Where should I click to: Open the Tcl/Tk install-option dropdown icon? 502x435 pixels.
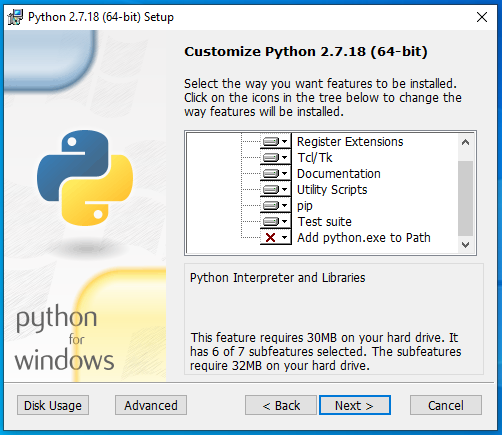coord(275,158)
